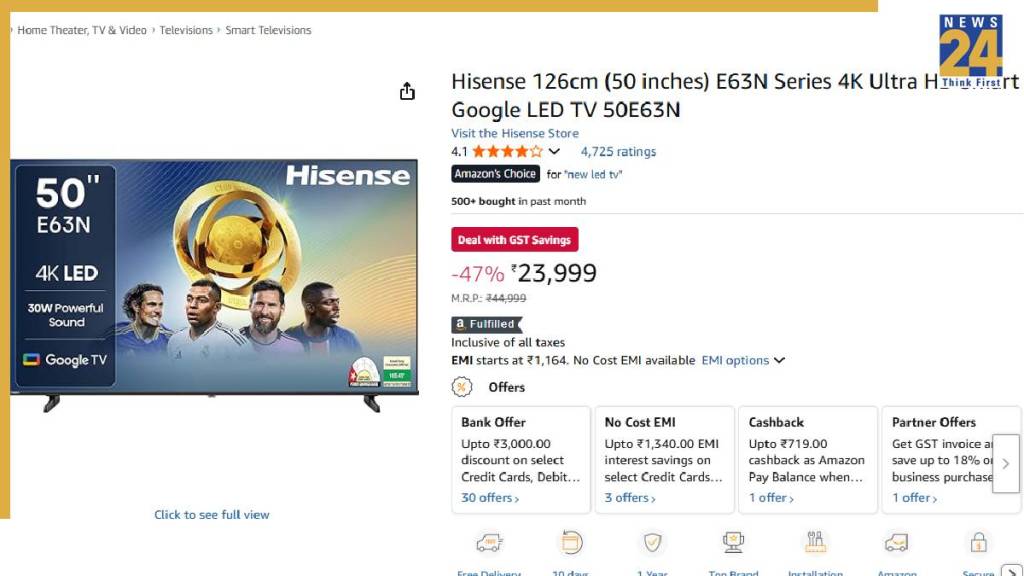The image size is (1024, 576).
Task: View 30 offers under Bank Offer
Action: pyautogui.click(x=489, y=498)
